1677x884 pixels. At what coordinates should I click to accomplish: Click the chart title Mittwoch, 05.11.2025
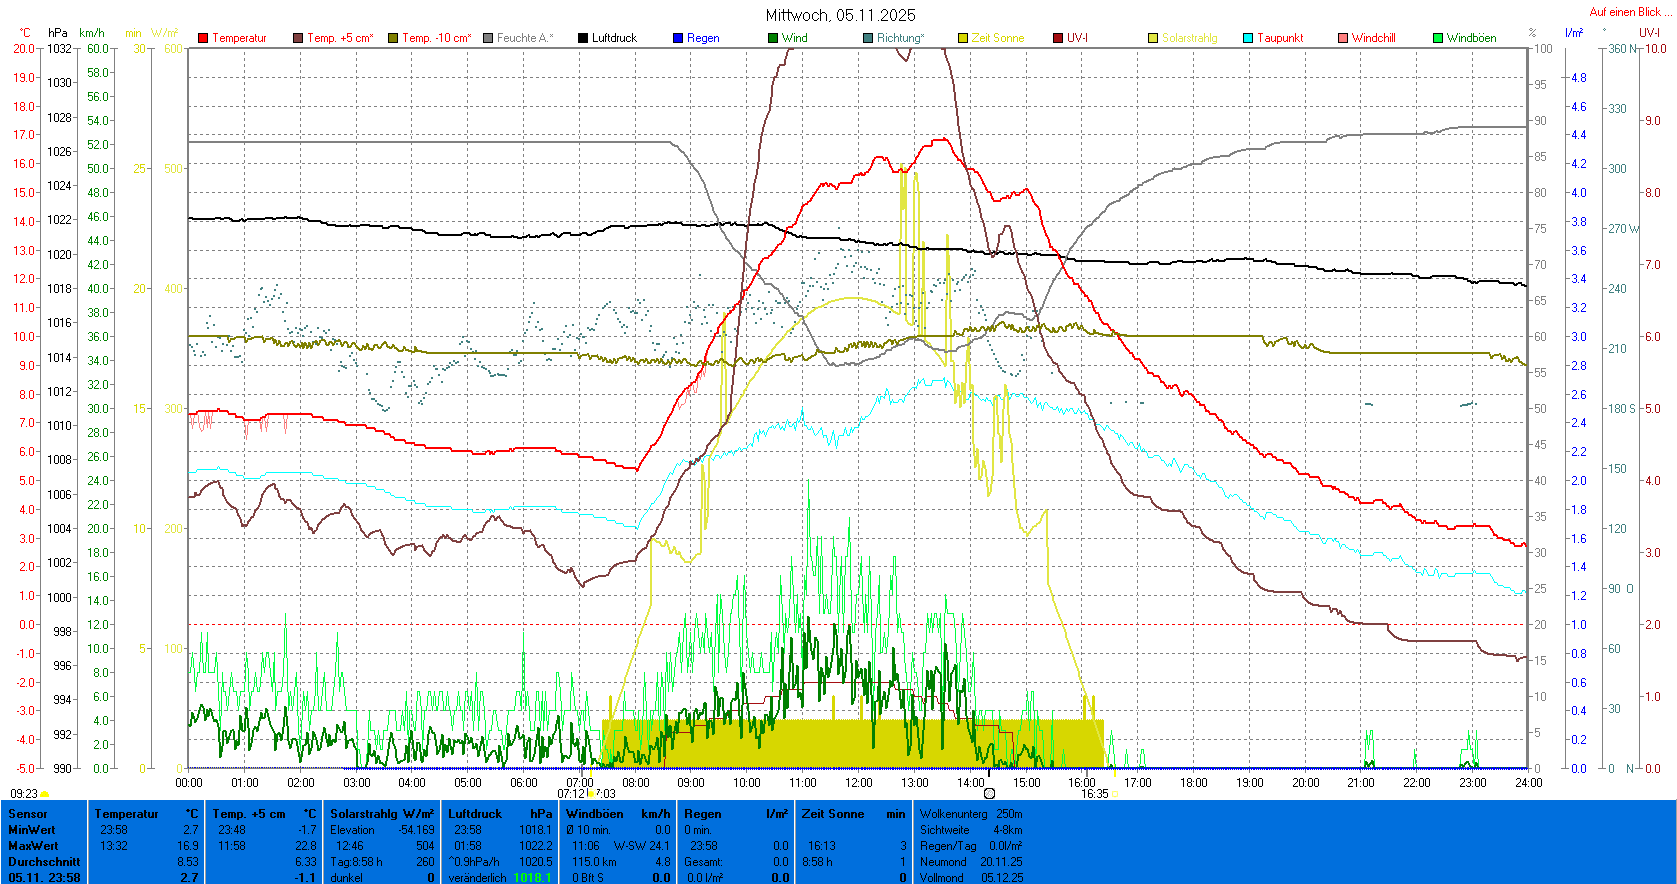click(x=840, y=15)
